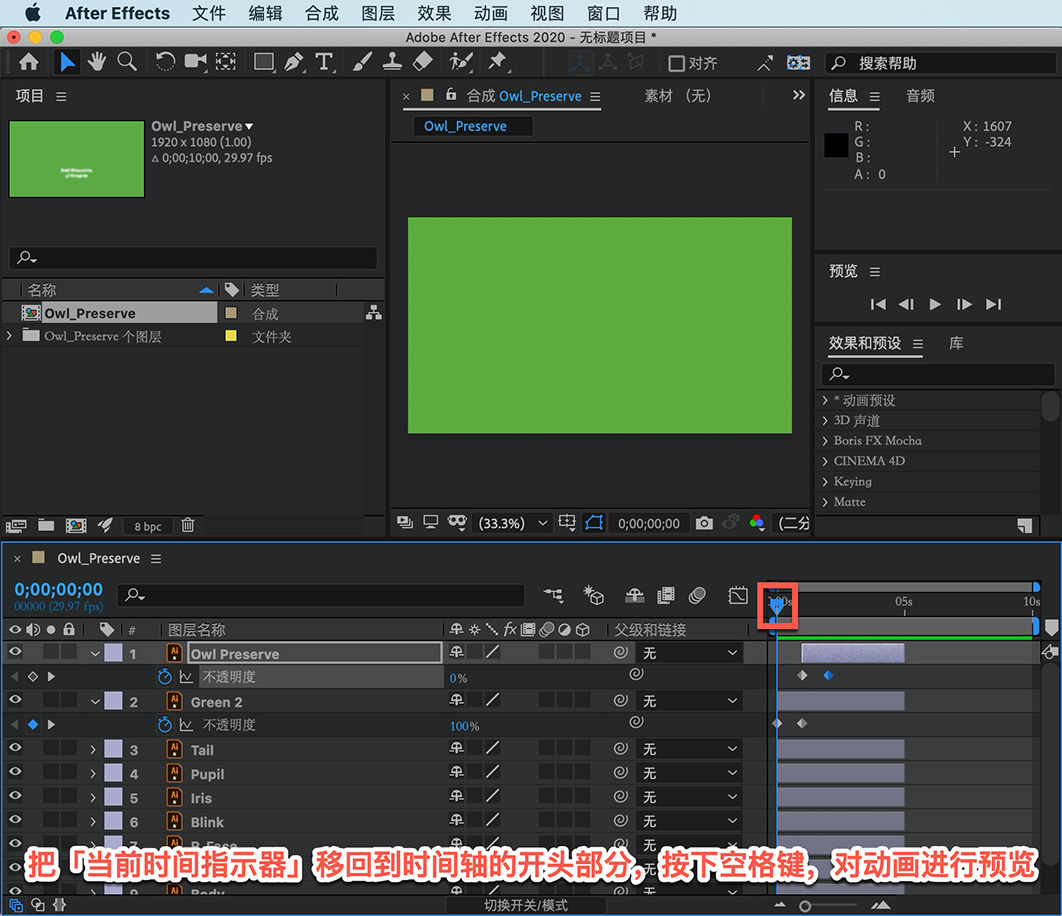
Task: Select the Rotation tool
Action: [165, 62]
